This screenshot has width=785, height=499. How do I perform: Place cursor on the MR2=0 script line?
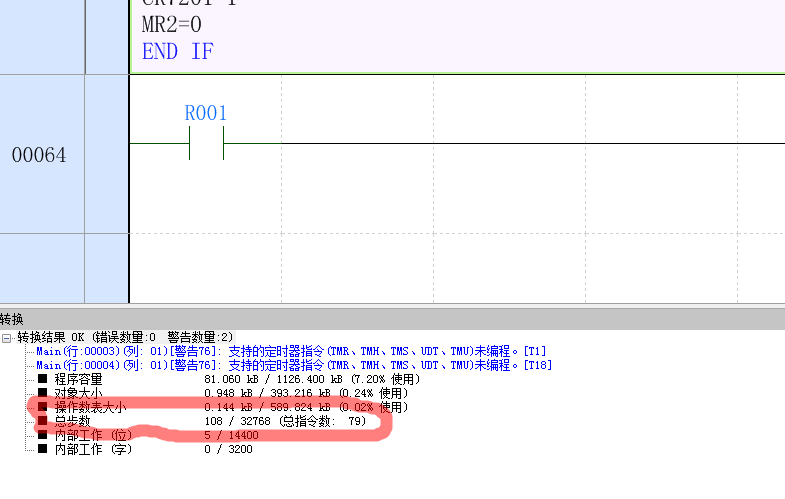click(171, 25)
